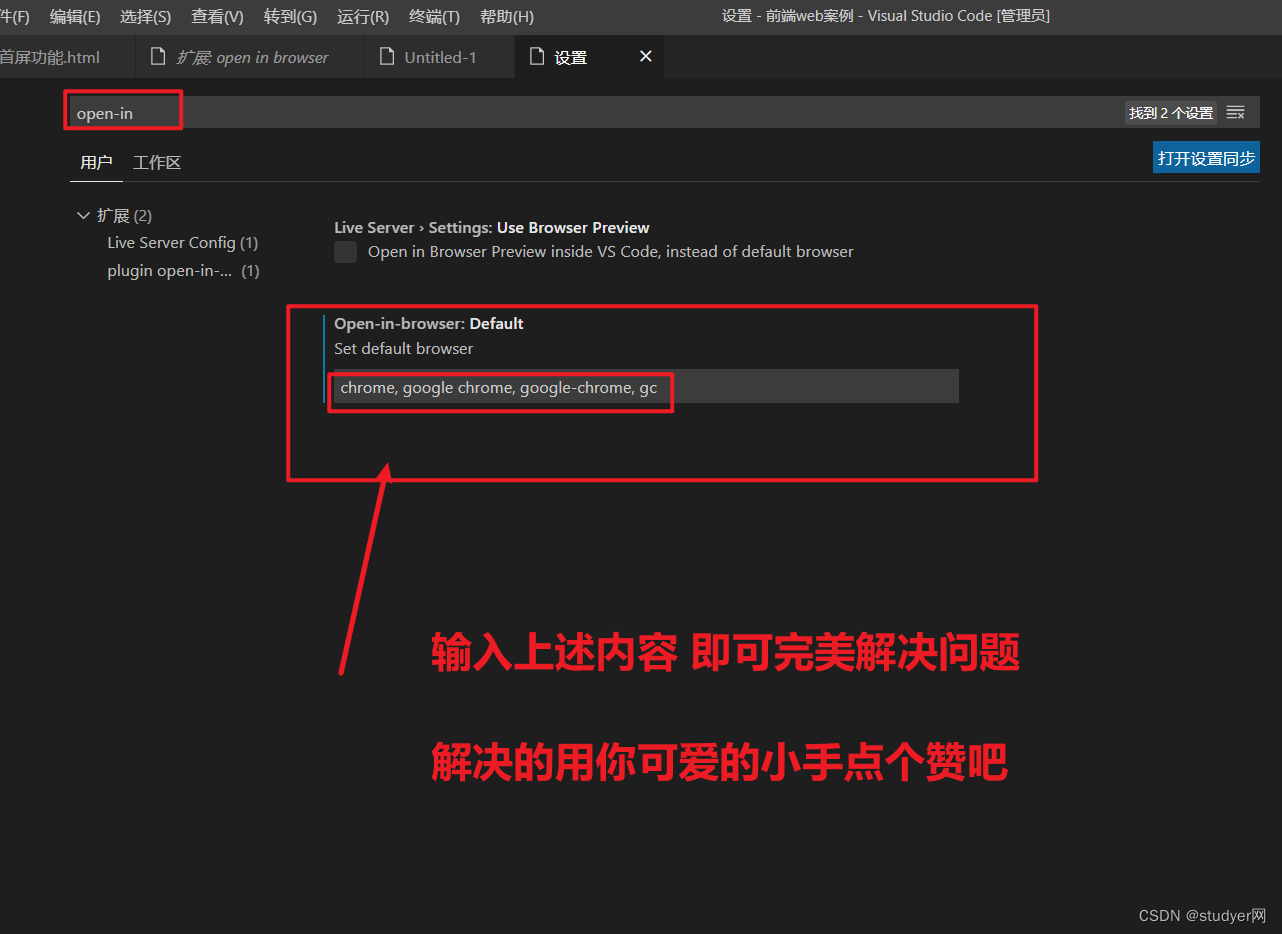Select plugin open-in-... (1) in settings tree
Screen dimensions: 1282x934
pos(183,271)
